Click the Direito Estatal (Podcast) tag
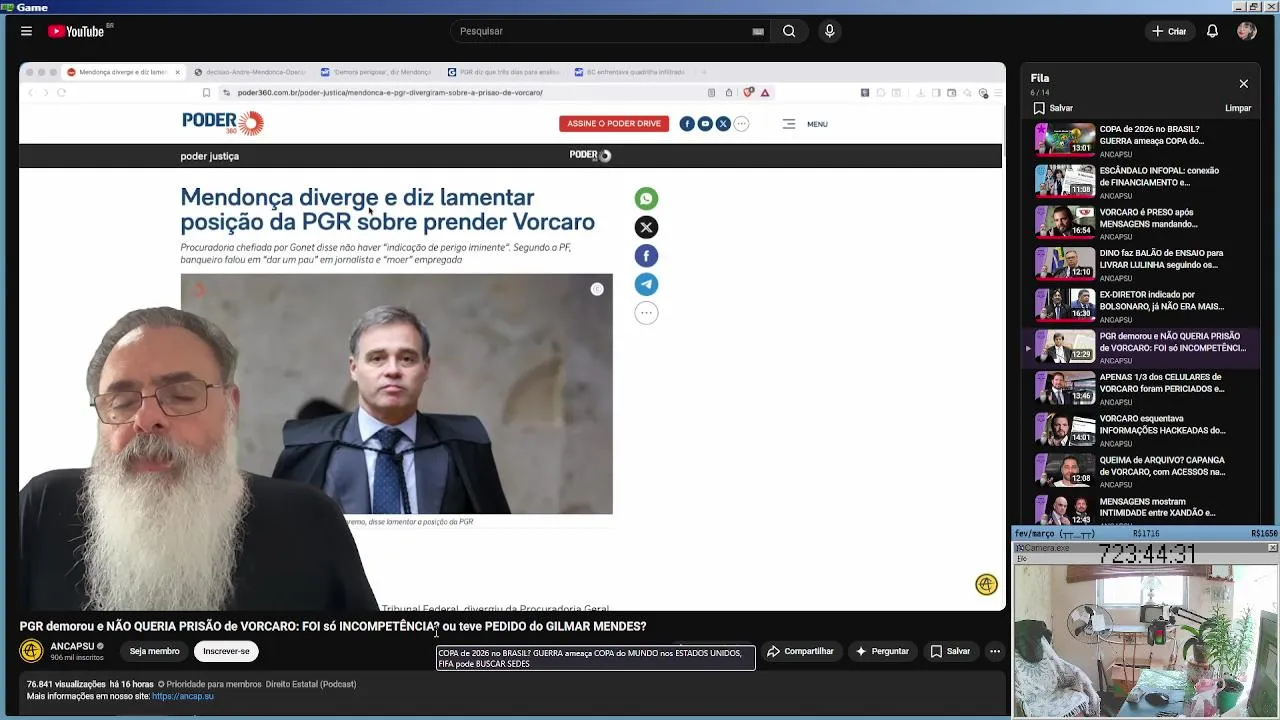The image size is (1280, 720). 311,684
